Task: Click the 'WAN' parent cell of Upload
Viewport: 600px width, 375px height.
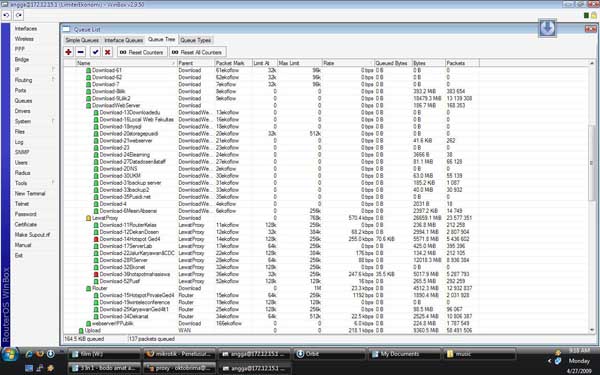Action: [185, 331]
